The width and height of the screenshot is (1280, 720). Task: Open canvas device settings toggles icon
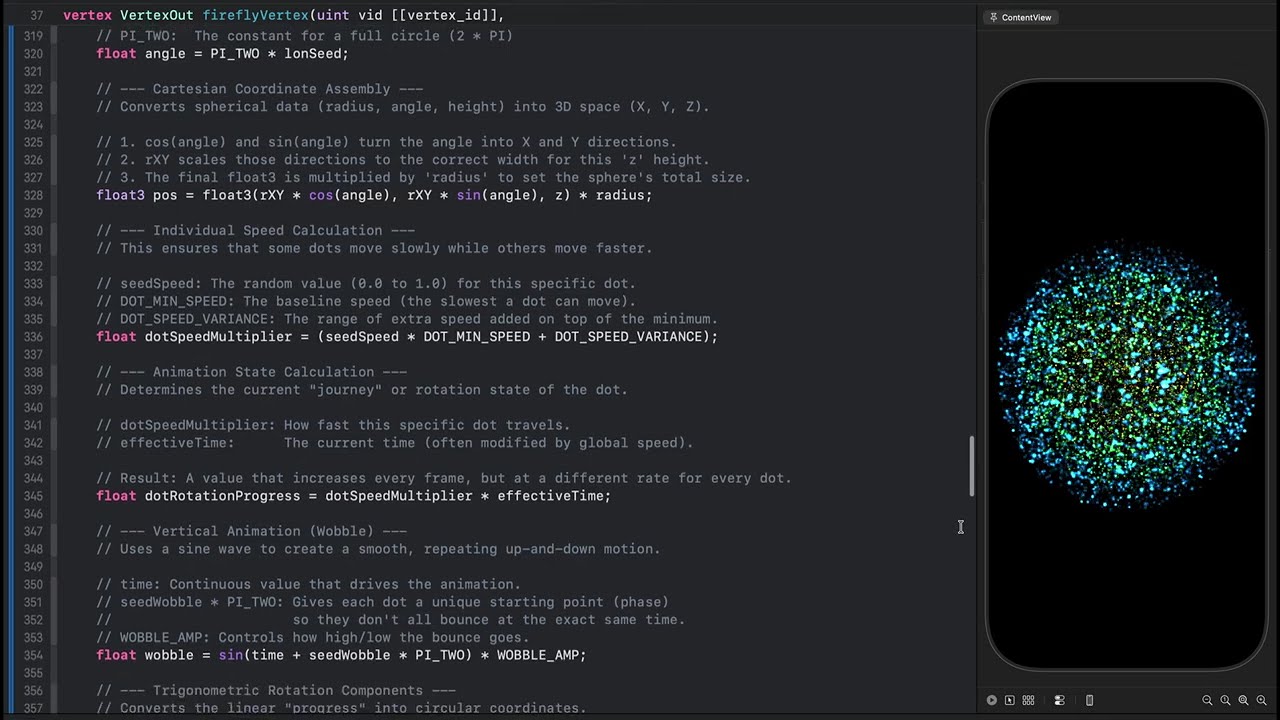pos(1060,700)
